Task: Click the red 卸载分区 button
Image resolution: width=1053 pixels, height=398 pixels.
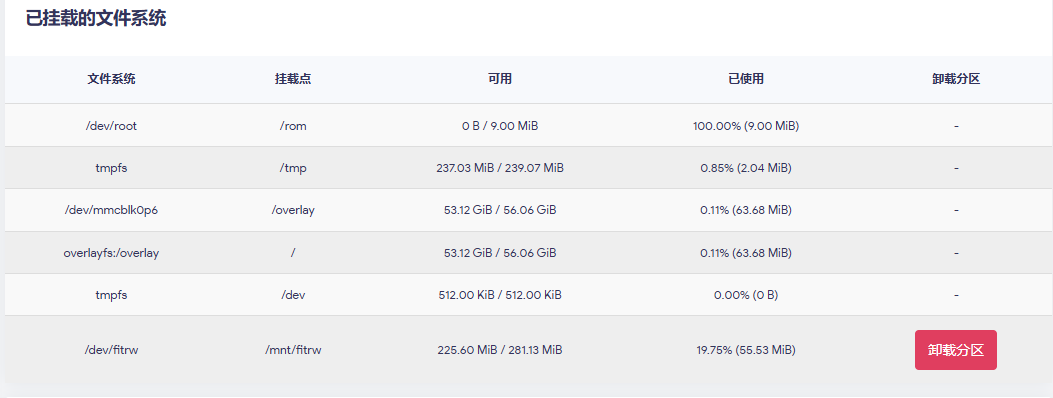Action: coord(955,350)
